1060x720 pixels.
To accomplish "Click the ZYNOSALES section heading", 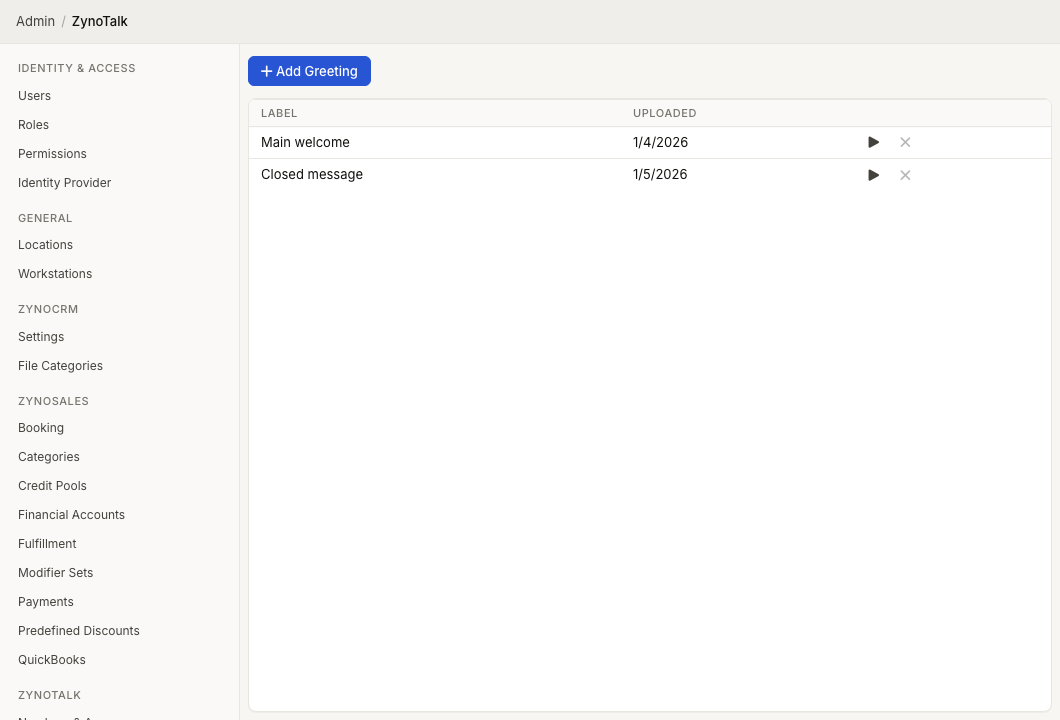I will [53, 401].
